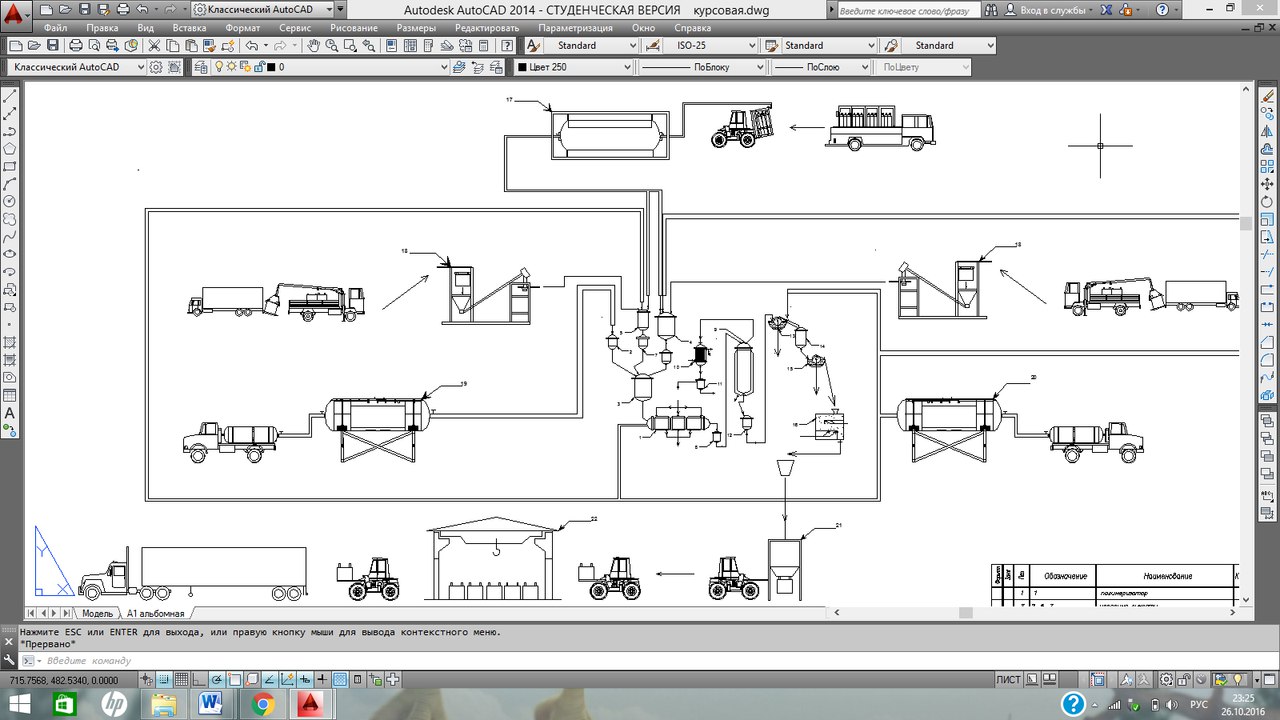Click the Autodesk Exchange X icon
The width and height of the screenshot is (1280, 720).
click(1108, 9)
